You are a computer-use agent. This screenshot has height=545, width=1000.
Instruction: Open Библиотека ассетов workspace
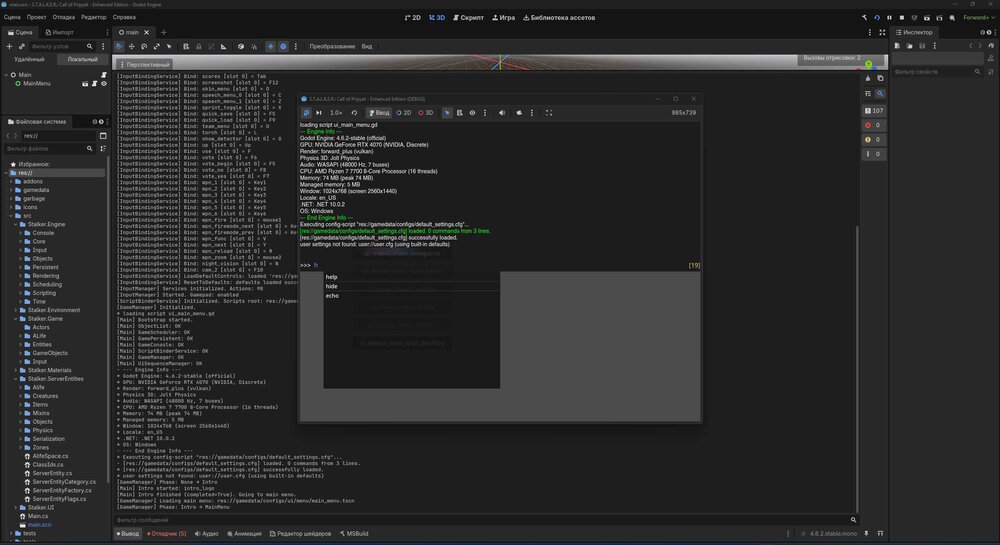click(x=559, y=18)
